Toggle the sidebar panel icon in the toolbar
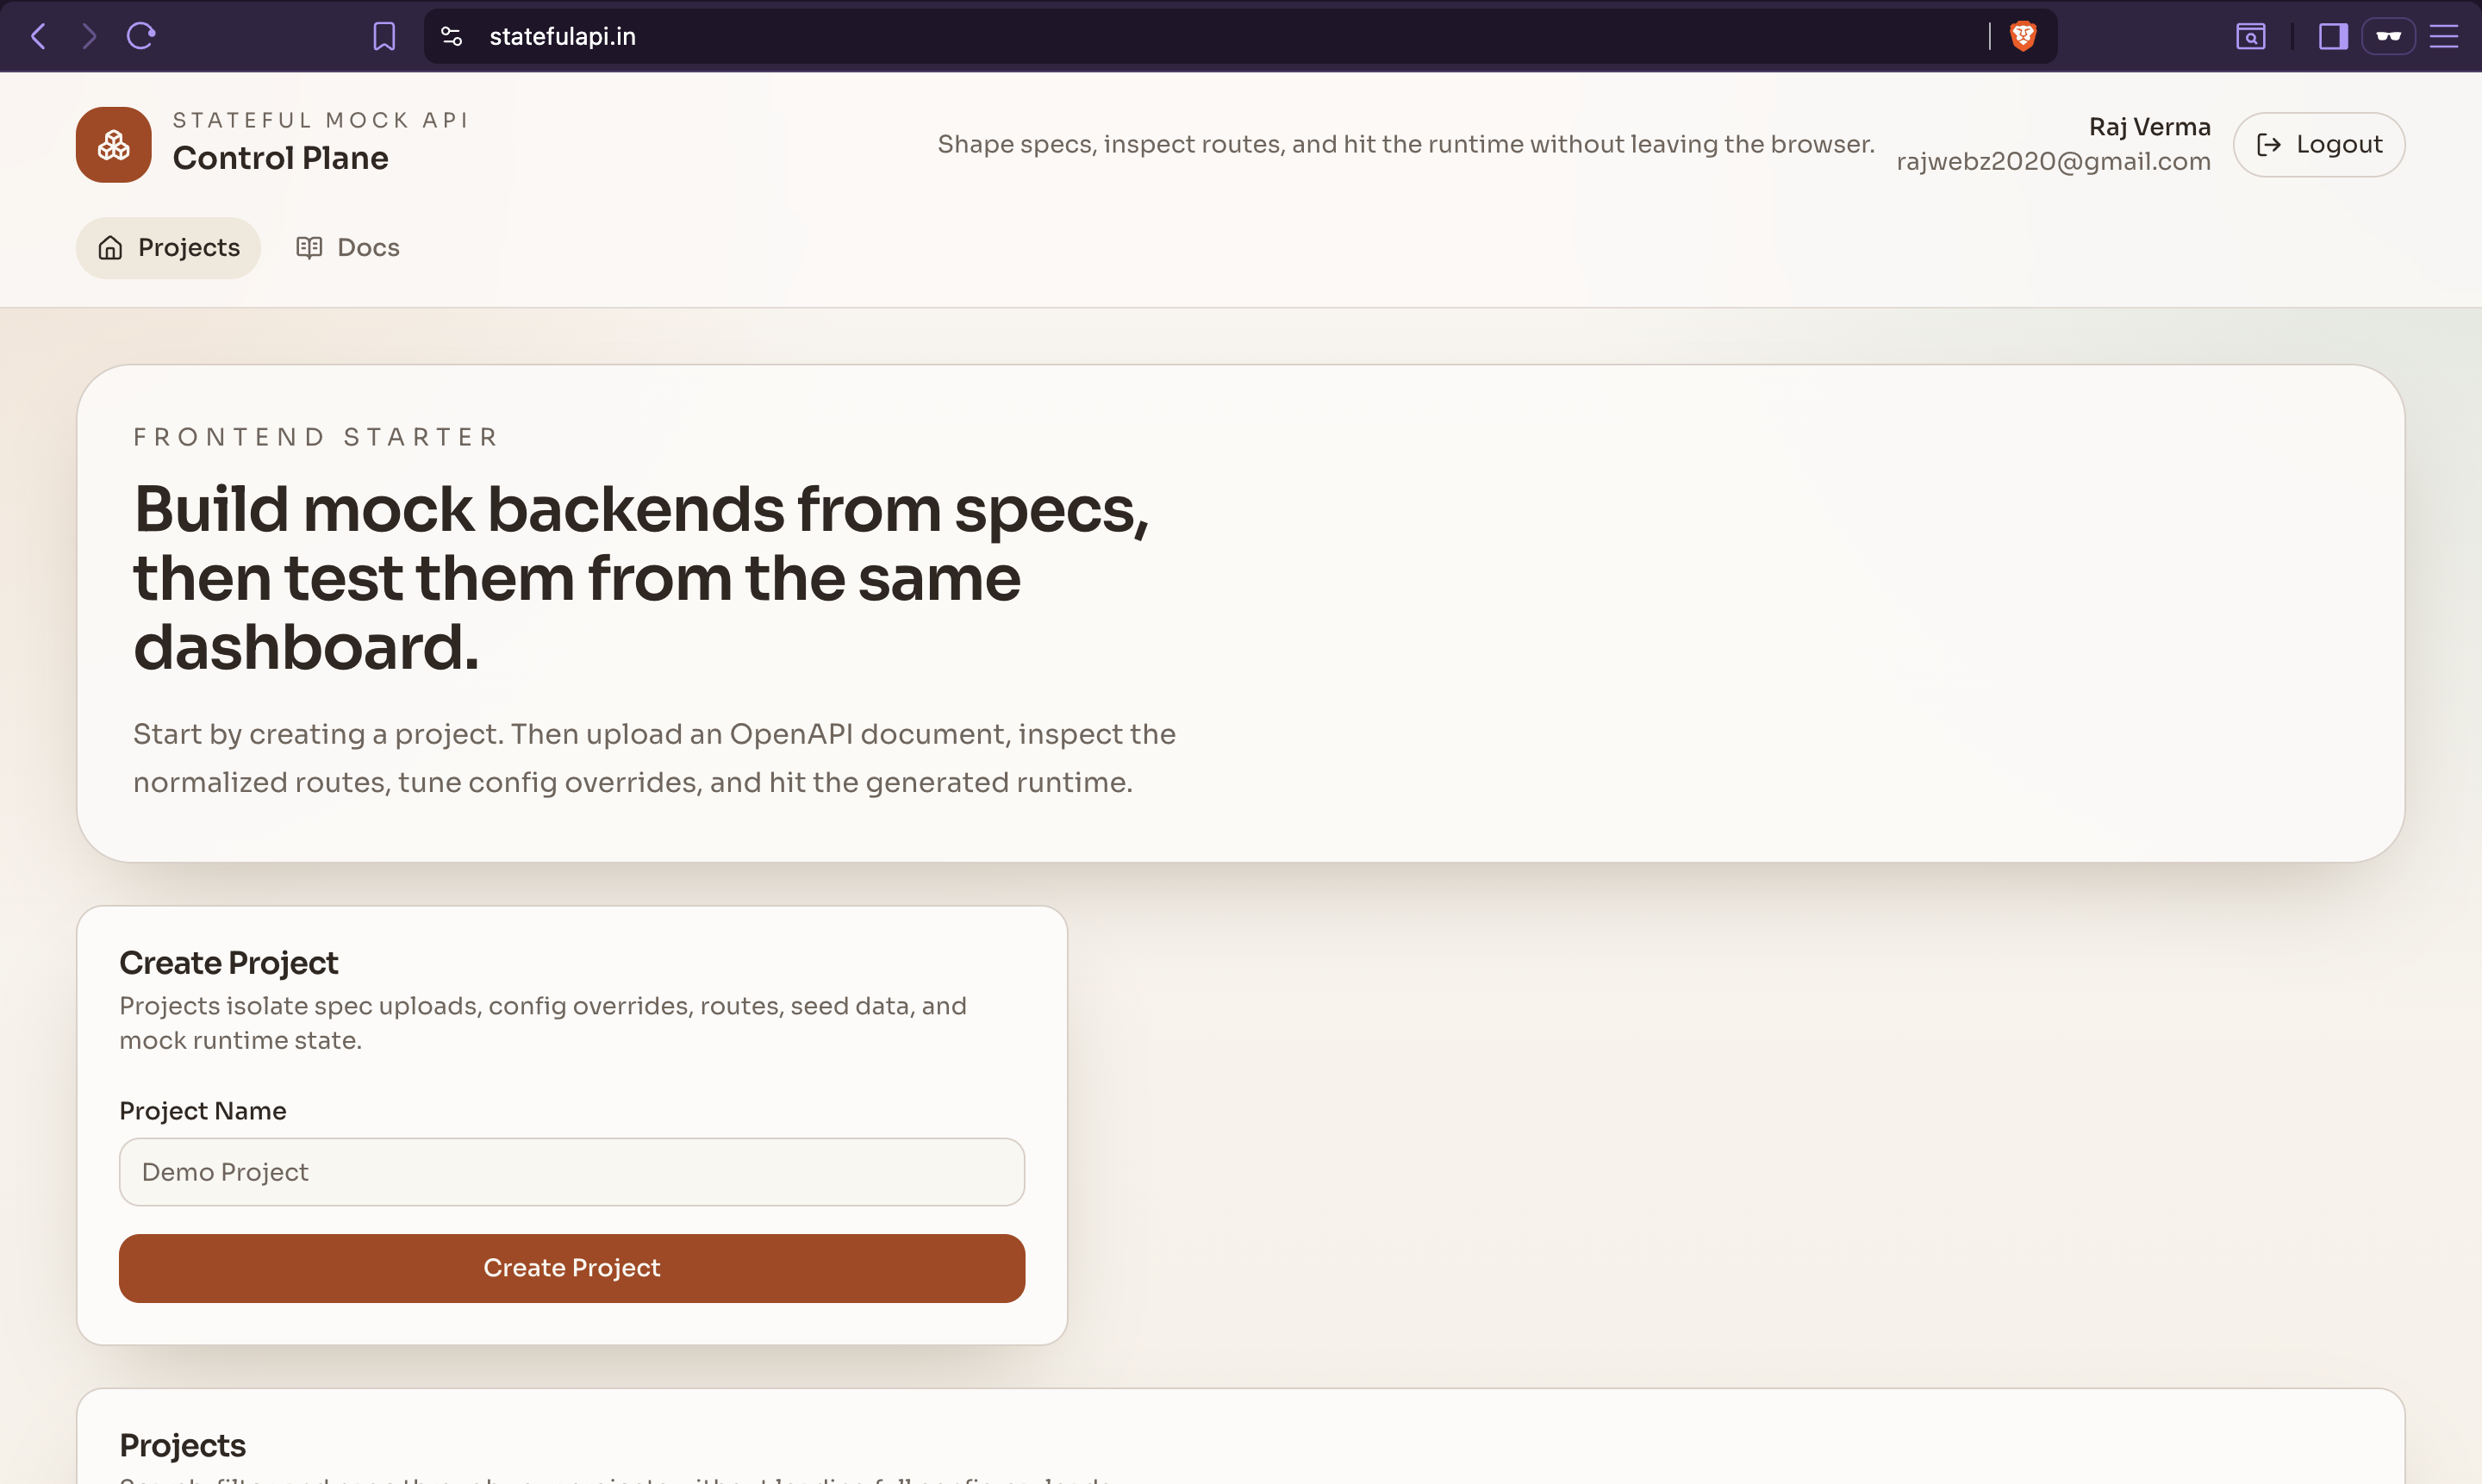Image resolution: width=2482 pixels, height=1484 pixels. pos(2333,36)
